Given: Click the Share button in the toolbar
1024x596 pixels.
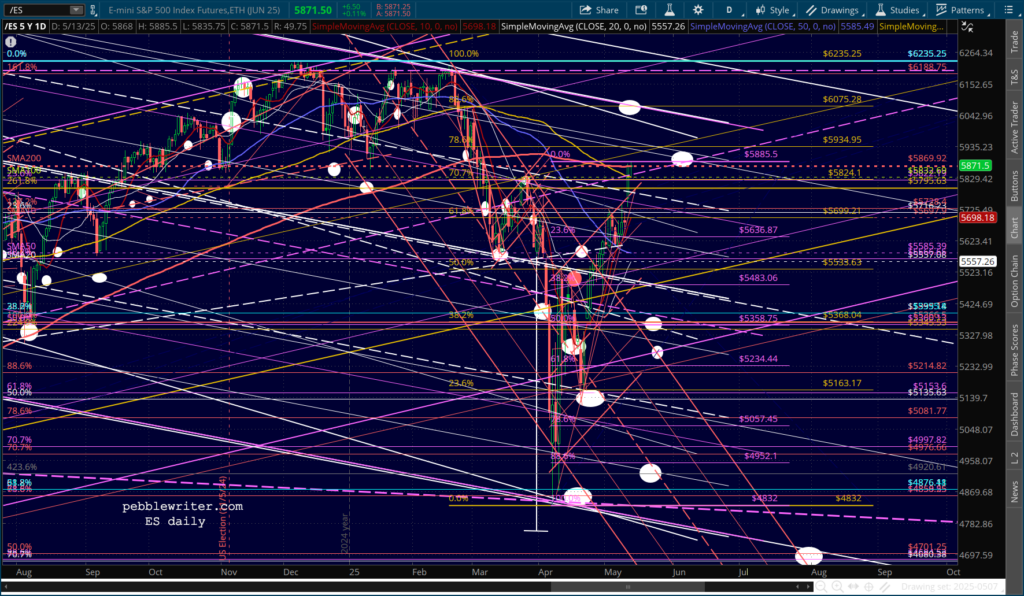Looking at the screenshot, I should 599,10.
